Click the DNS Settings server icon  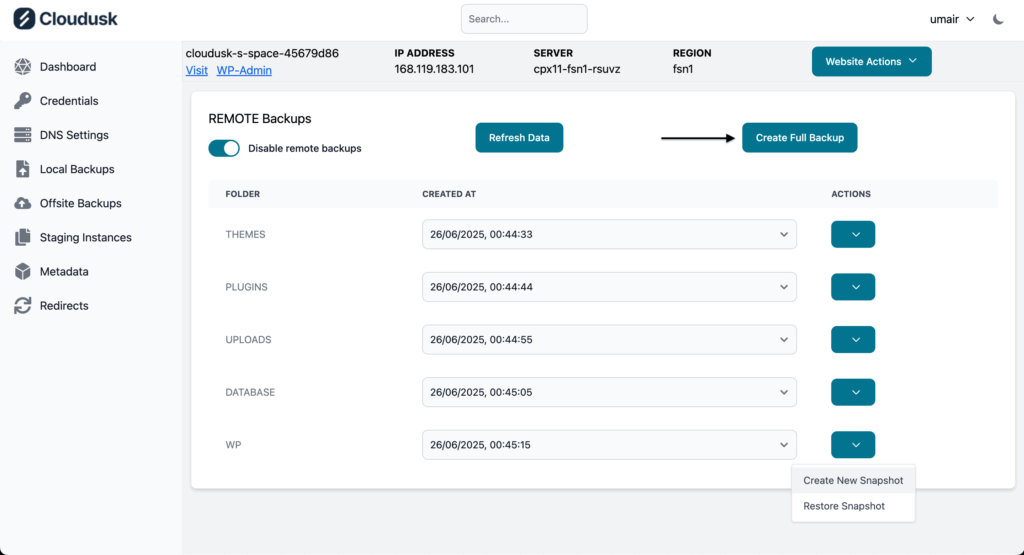23,135
